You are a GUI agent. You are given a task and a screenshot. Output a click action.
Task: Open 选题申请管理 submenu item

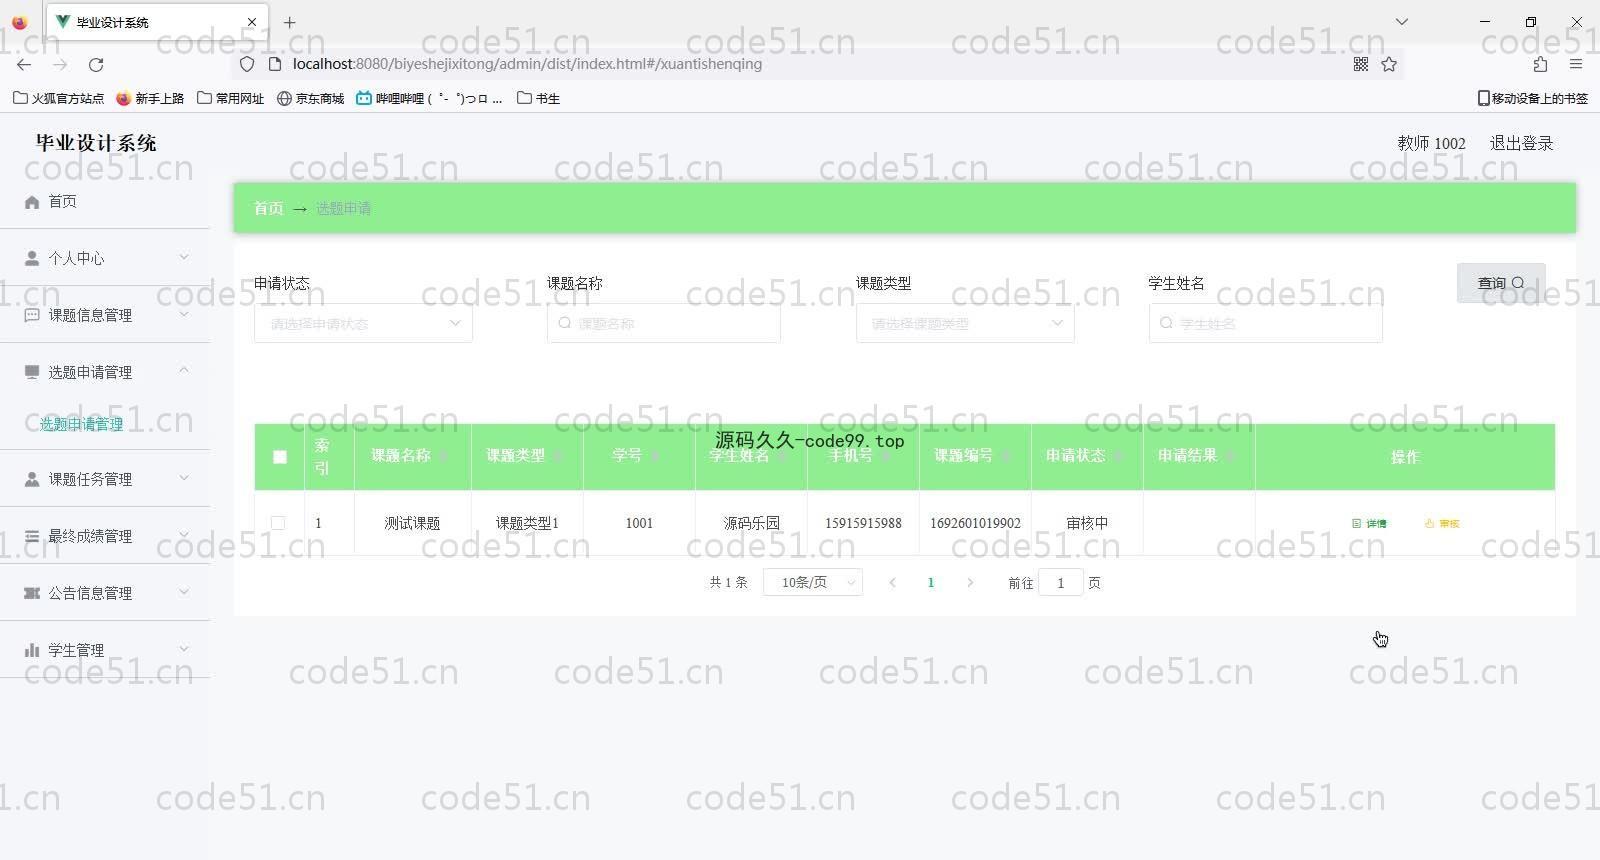pos(81,424)
